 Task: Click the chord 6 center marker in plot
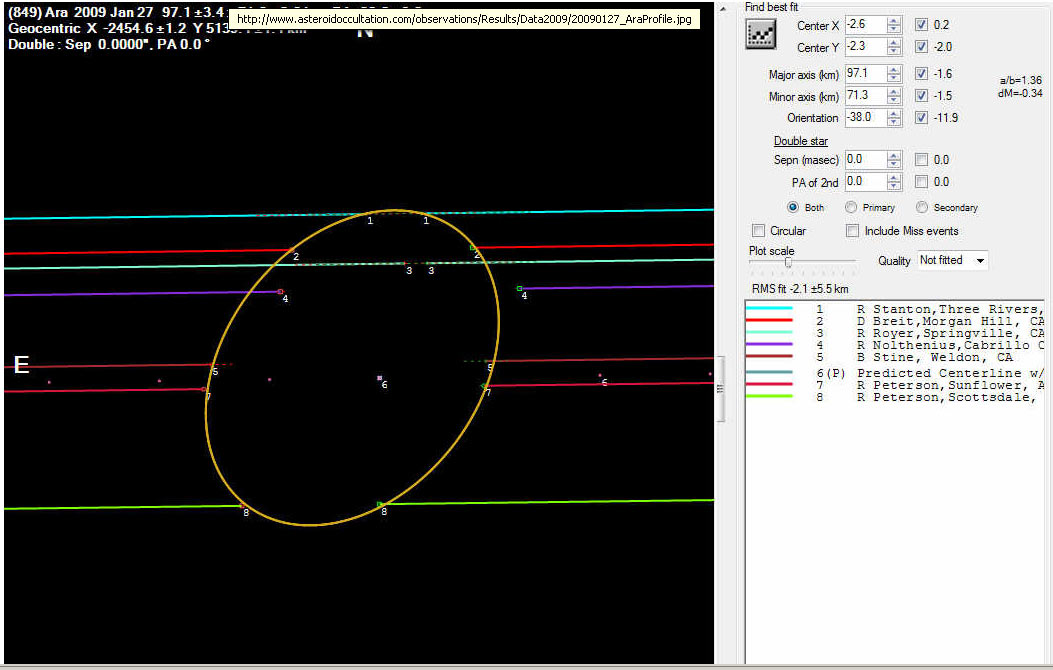[379, 379]
